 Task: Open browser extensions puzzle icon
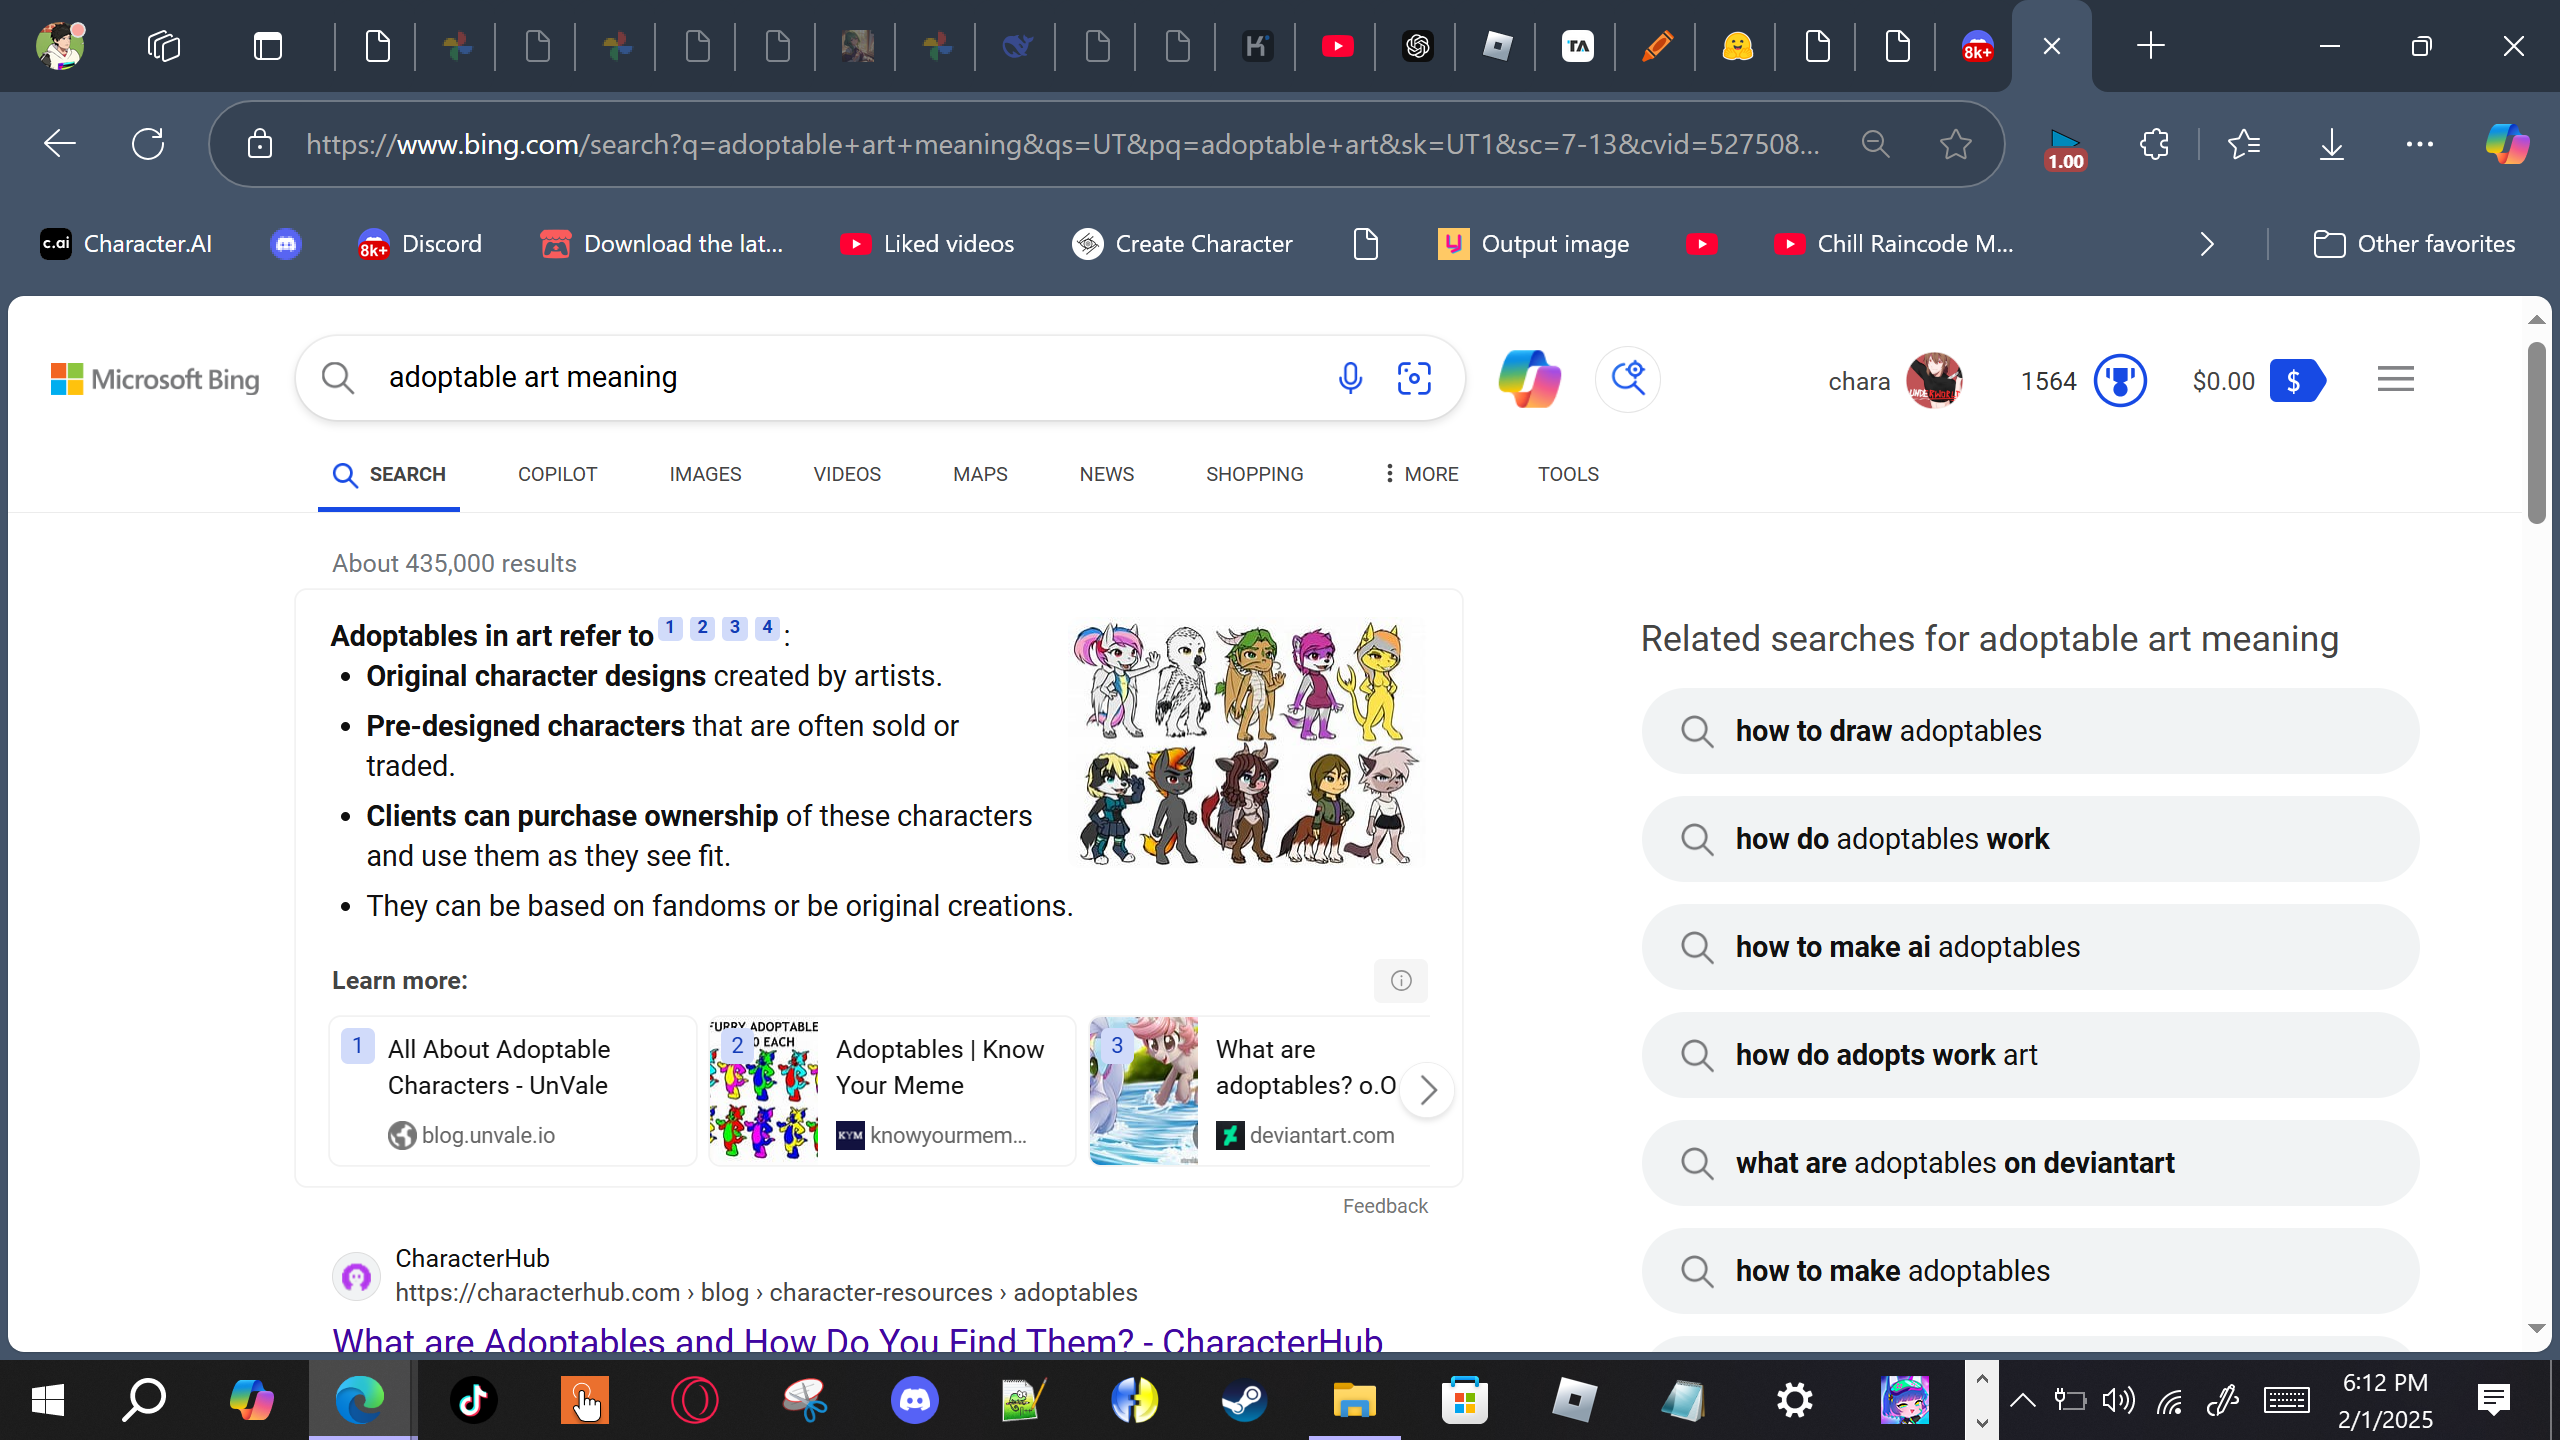coord(2154,145)
